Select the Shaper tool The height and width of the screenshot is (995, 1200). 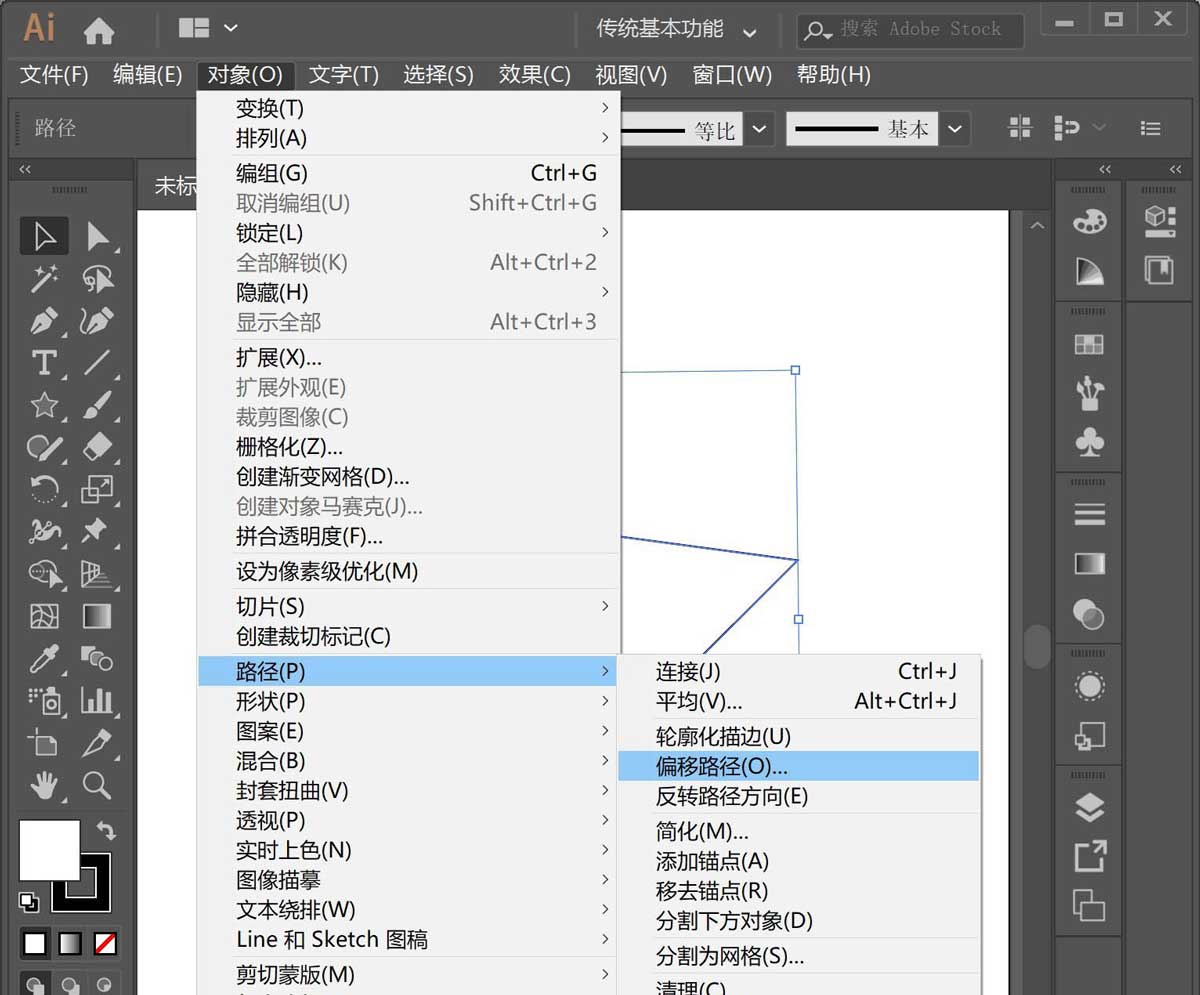tap(44, 447)
